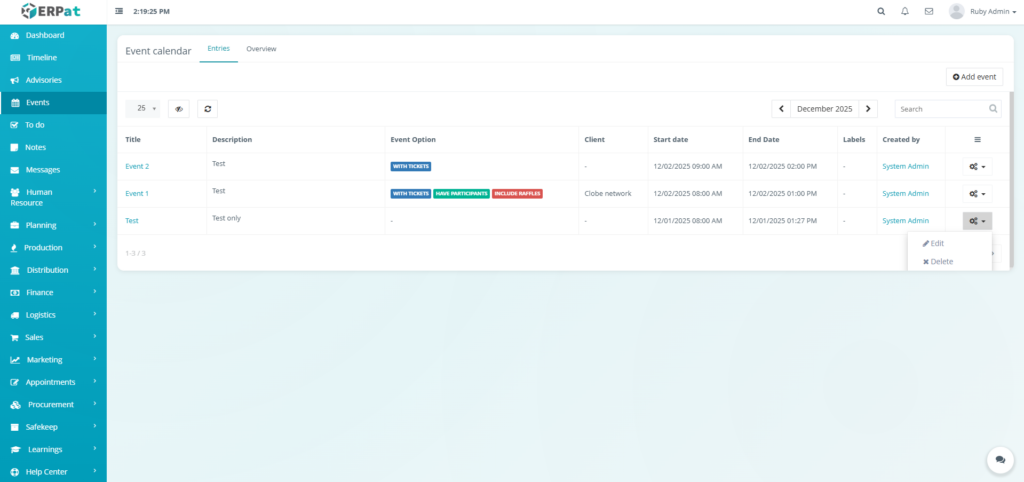Click the search magnifier icon in top bar
Image resolution: width=1024 pixels, height=482 pixels.
[x=881, y=12]
